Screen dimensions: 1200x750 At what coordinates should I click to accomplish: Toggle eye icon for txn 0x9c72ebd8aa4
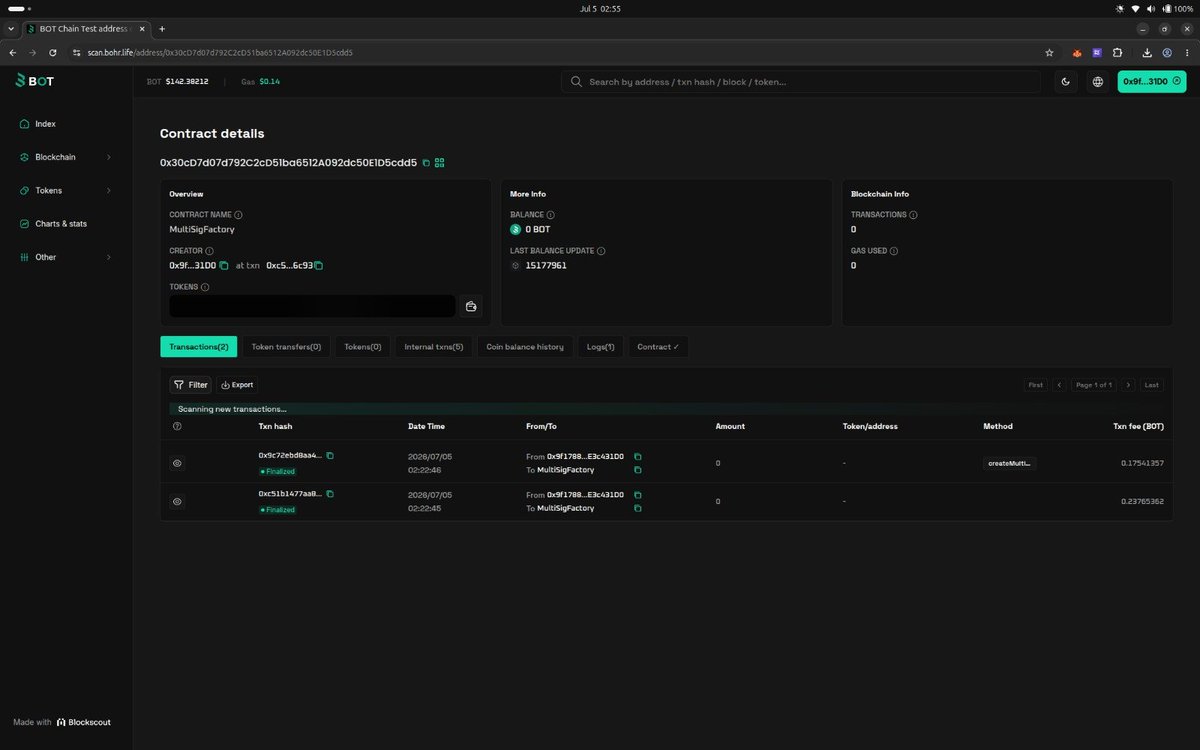tap(177, 463)
